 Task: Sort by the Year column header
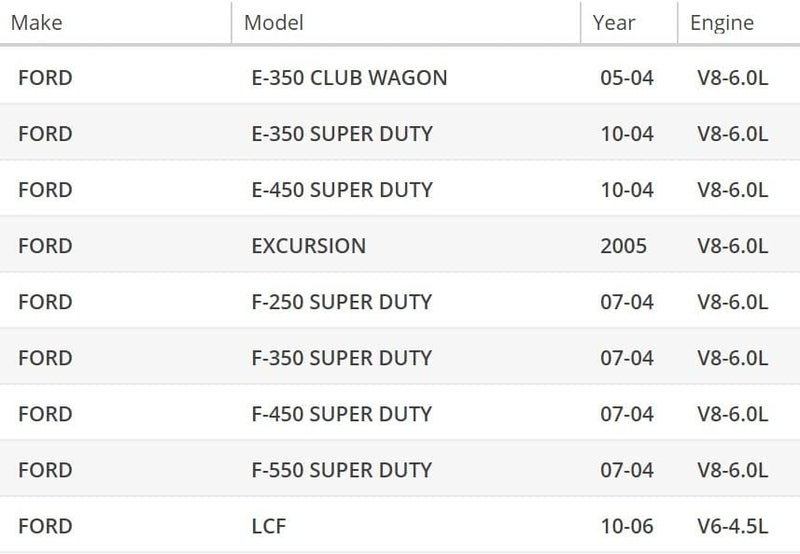[x=614, y=23]
